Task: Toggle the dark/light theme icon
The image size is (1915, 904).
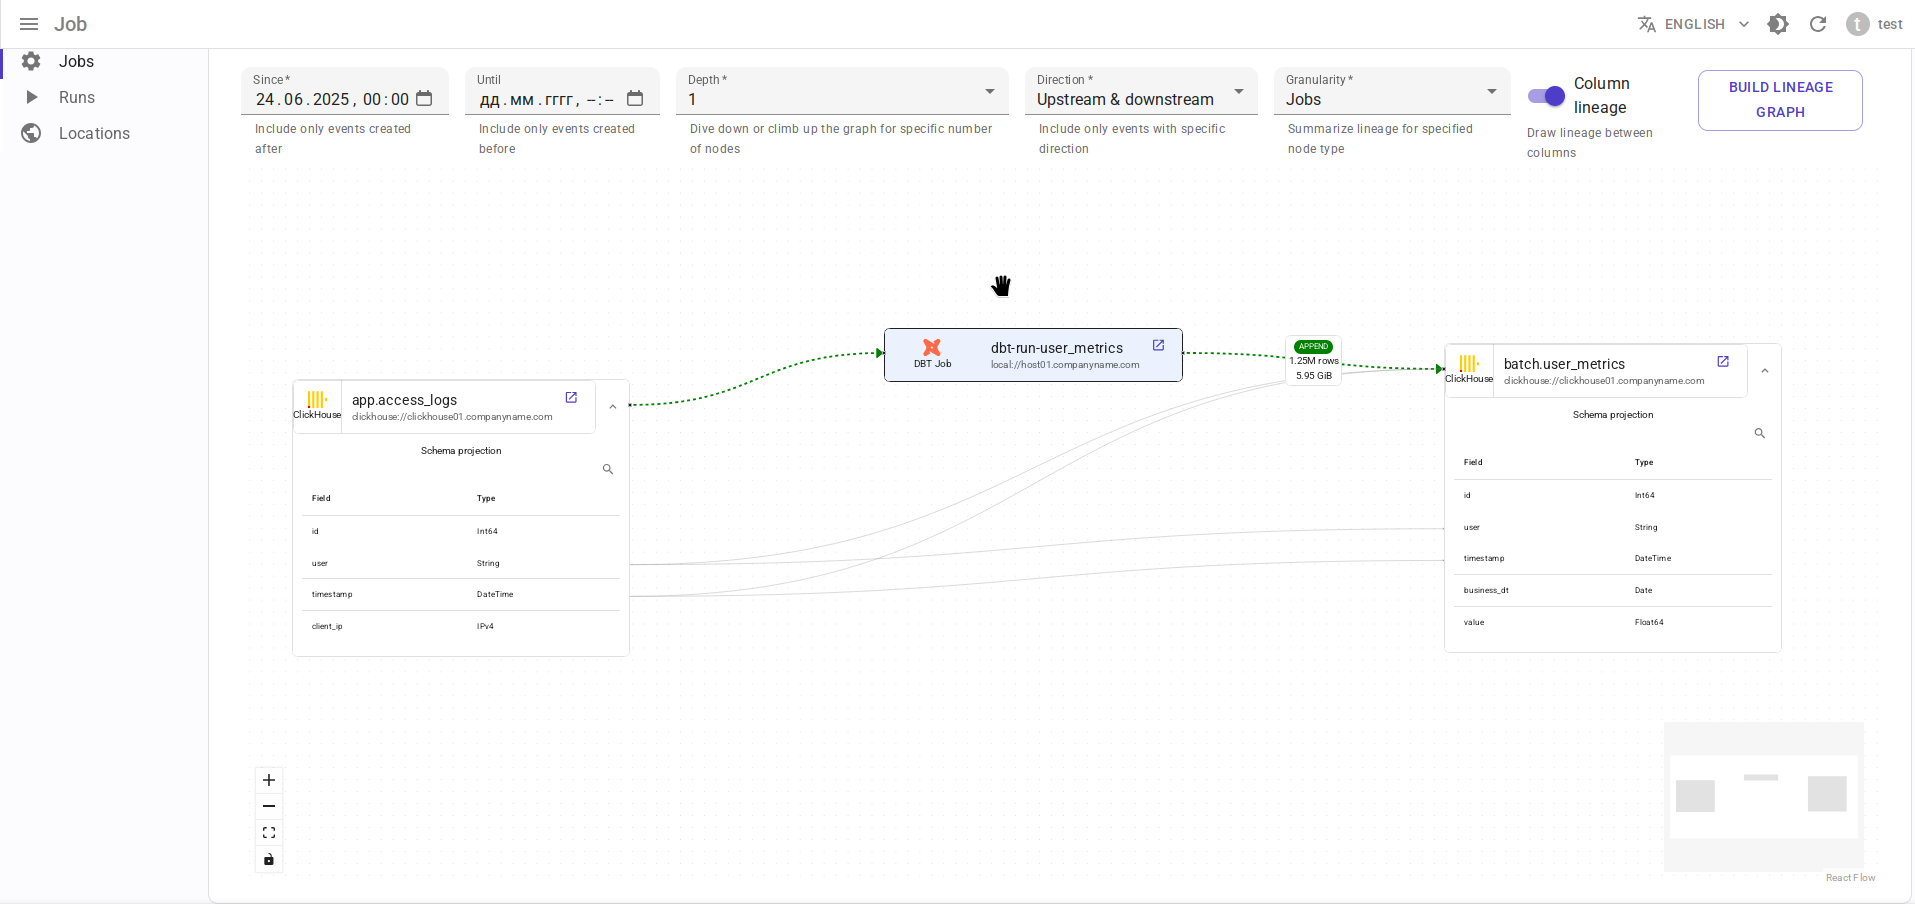Action: (x=1778, y=24)
